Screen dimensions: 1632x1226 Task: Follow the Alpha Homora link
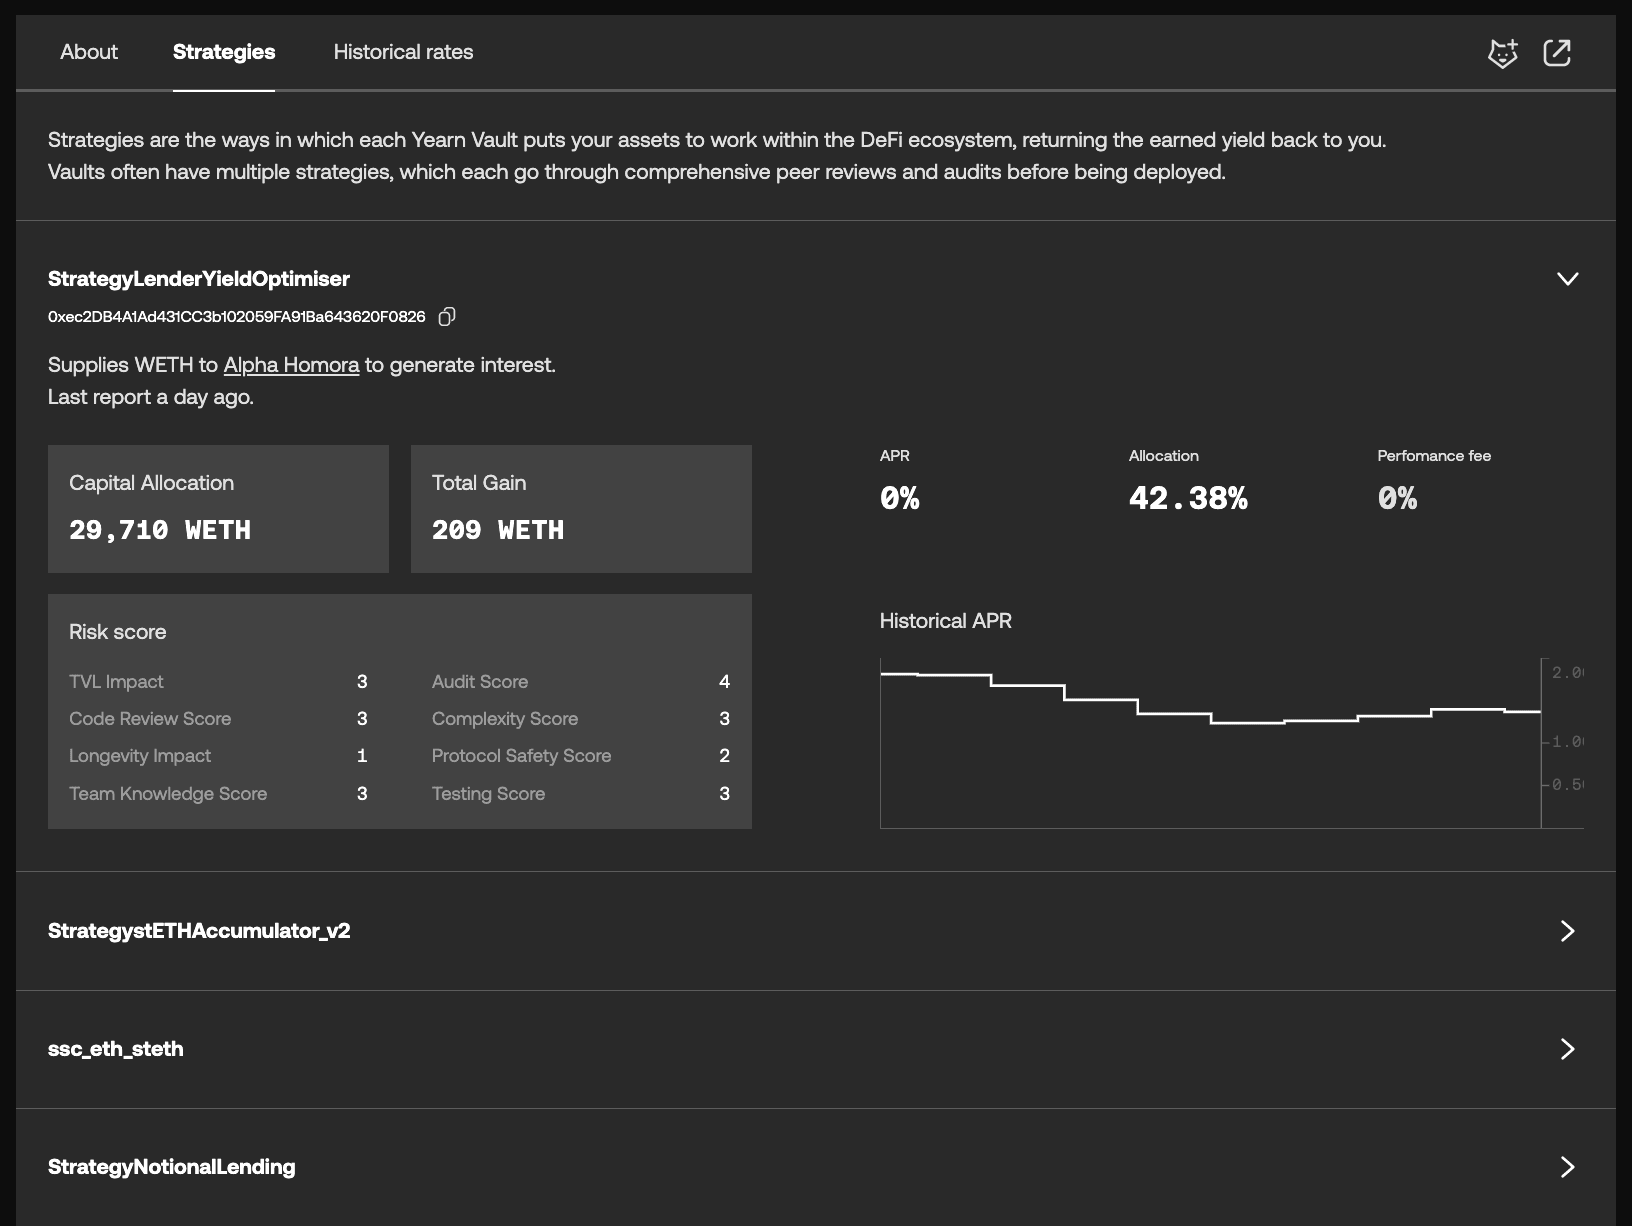[x=291, y=365]
